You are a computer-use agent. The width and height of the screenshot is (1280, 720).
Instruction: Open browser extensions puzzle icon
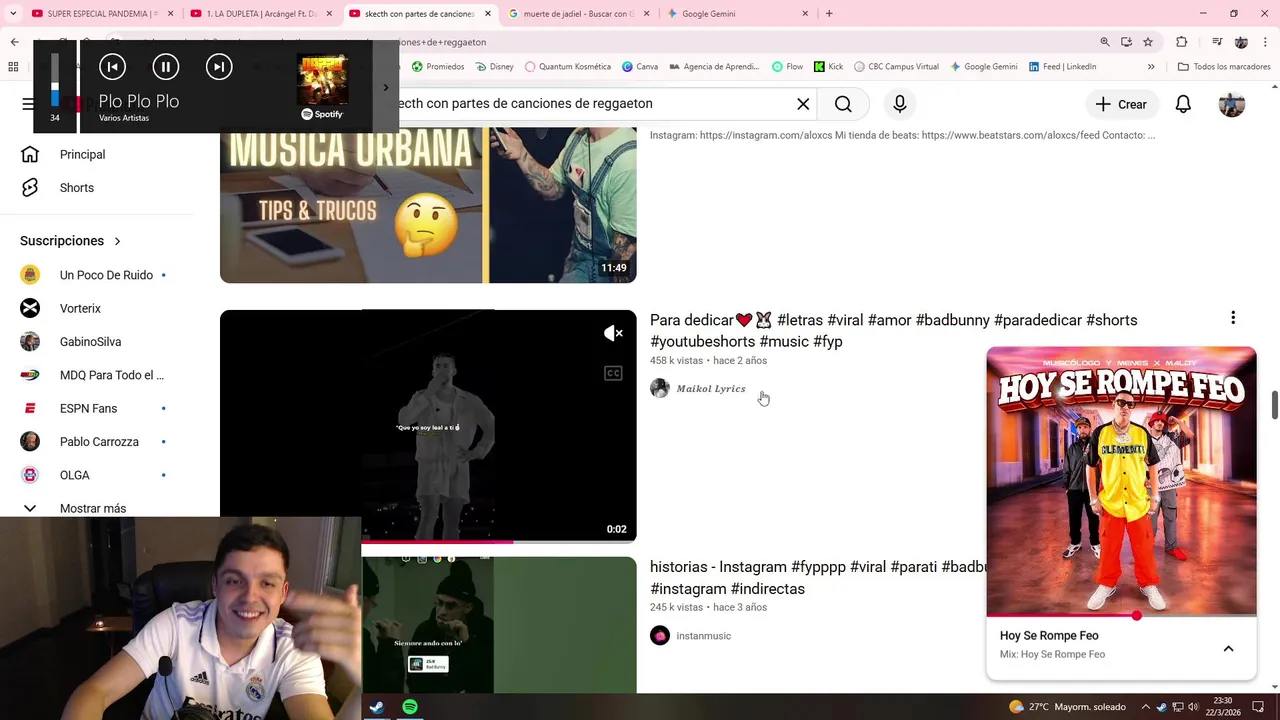pos(1182,42)
